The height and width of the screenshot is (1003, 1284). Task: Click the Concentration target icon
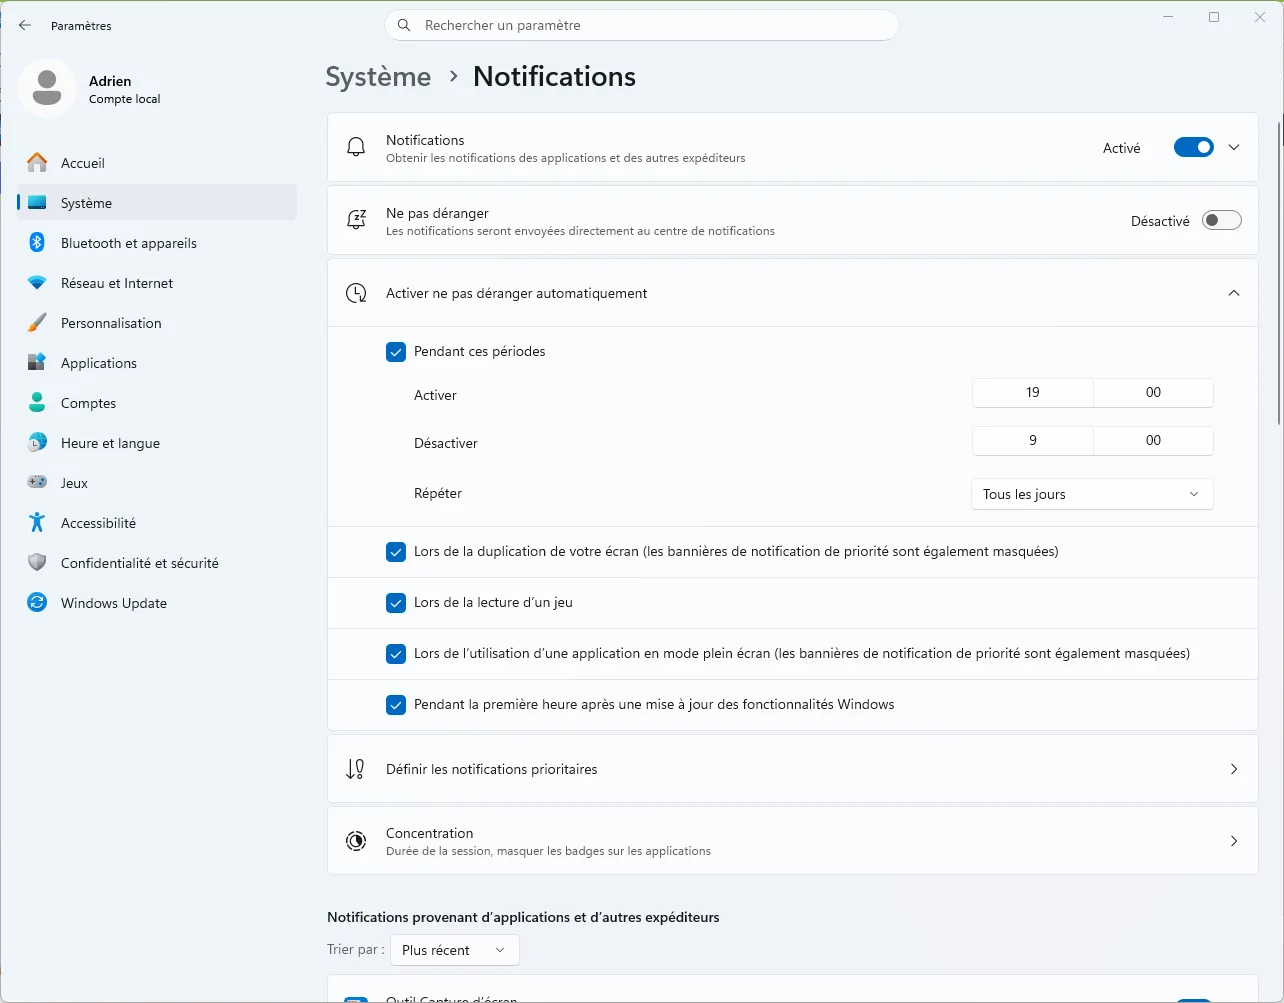coord(356,841)
